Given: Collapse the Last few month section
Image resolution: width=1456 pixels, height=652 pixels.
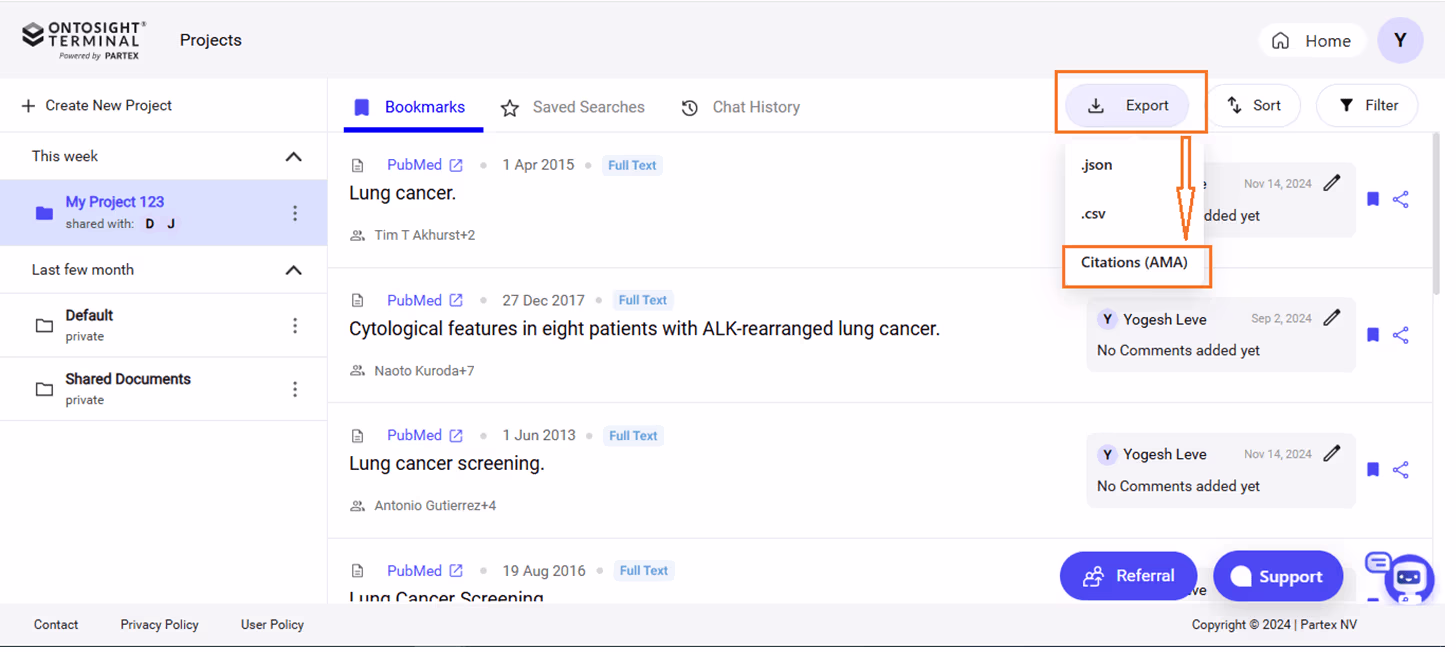Looking at the screenshot, I should click(293, 269).
